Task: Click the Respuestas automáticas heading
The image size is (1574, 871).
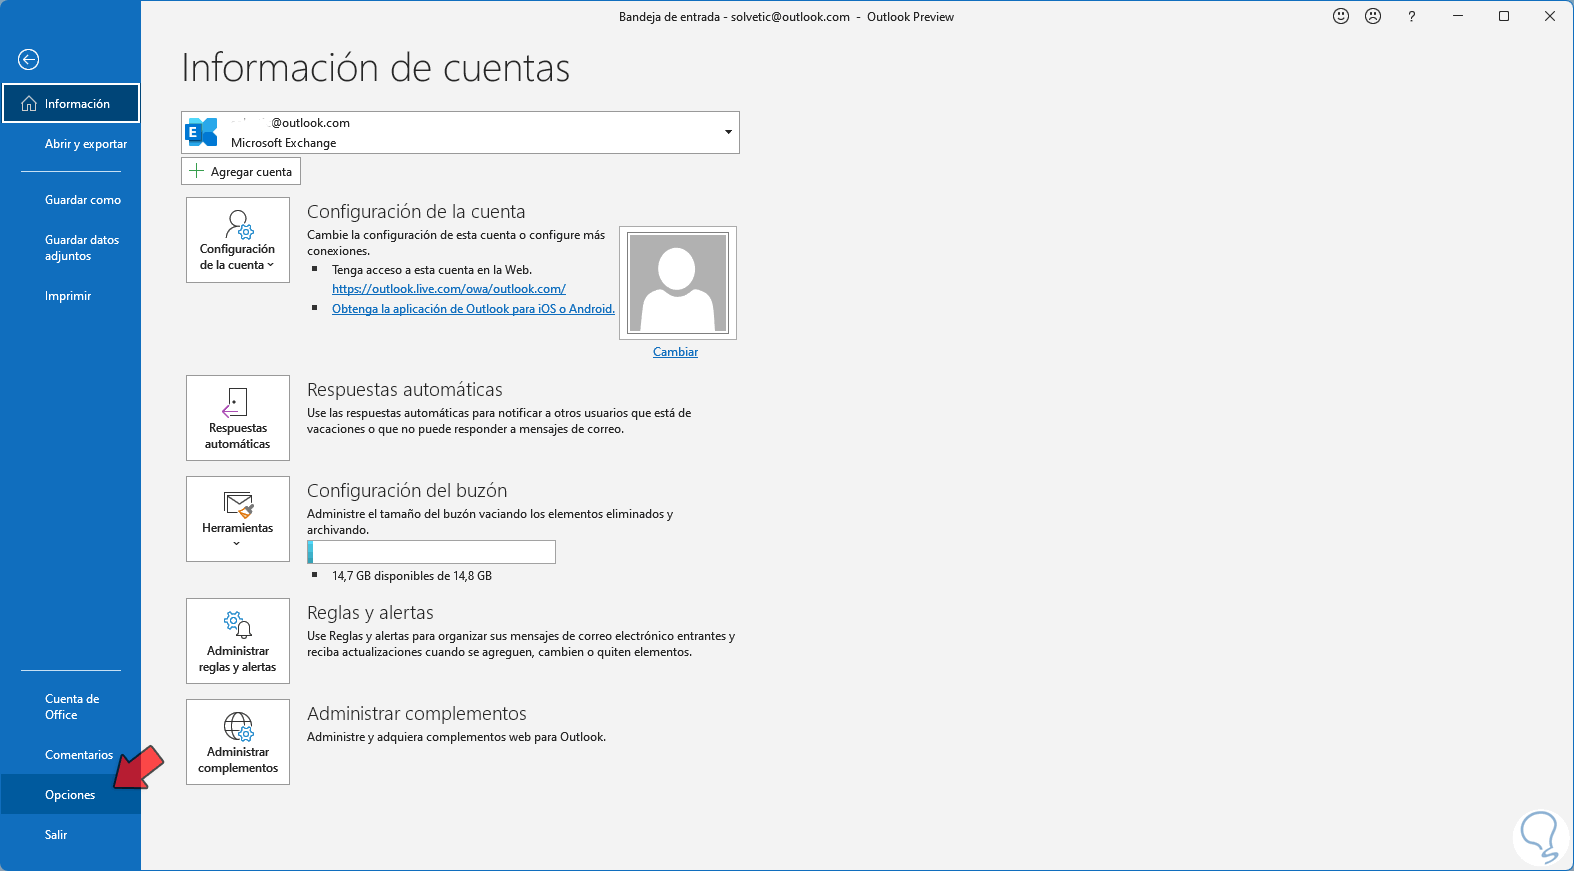Action: (405, 390)
